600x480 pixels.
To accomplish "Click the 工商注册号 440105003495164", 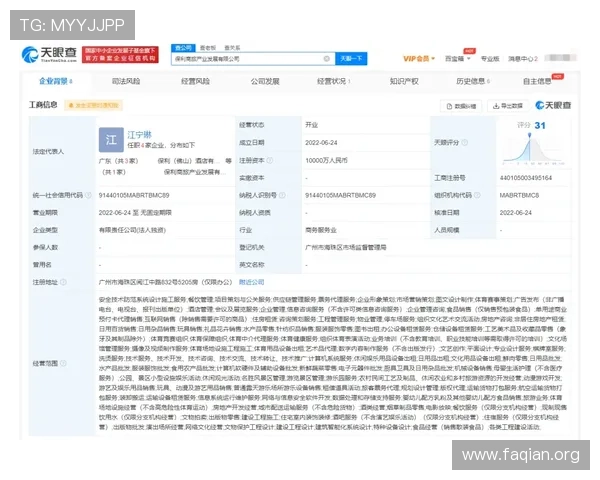I will pos(526,178).
